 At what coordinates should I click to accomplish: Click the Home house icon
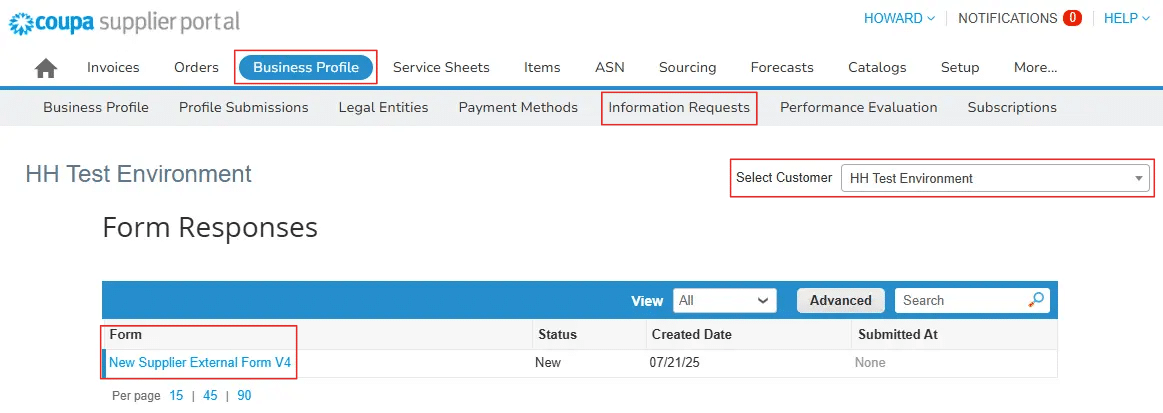point(46,68)
